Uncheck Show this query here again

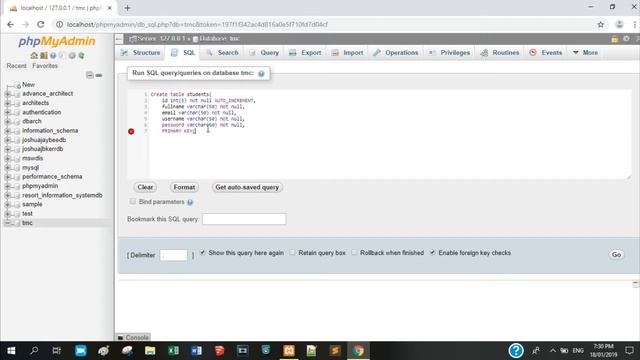(202, 253)
